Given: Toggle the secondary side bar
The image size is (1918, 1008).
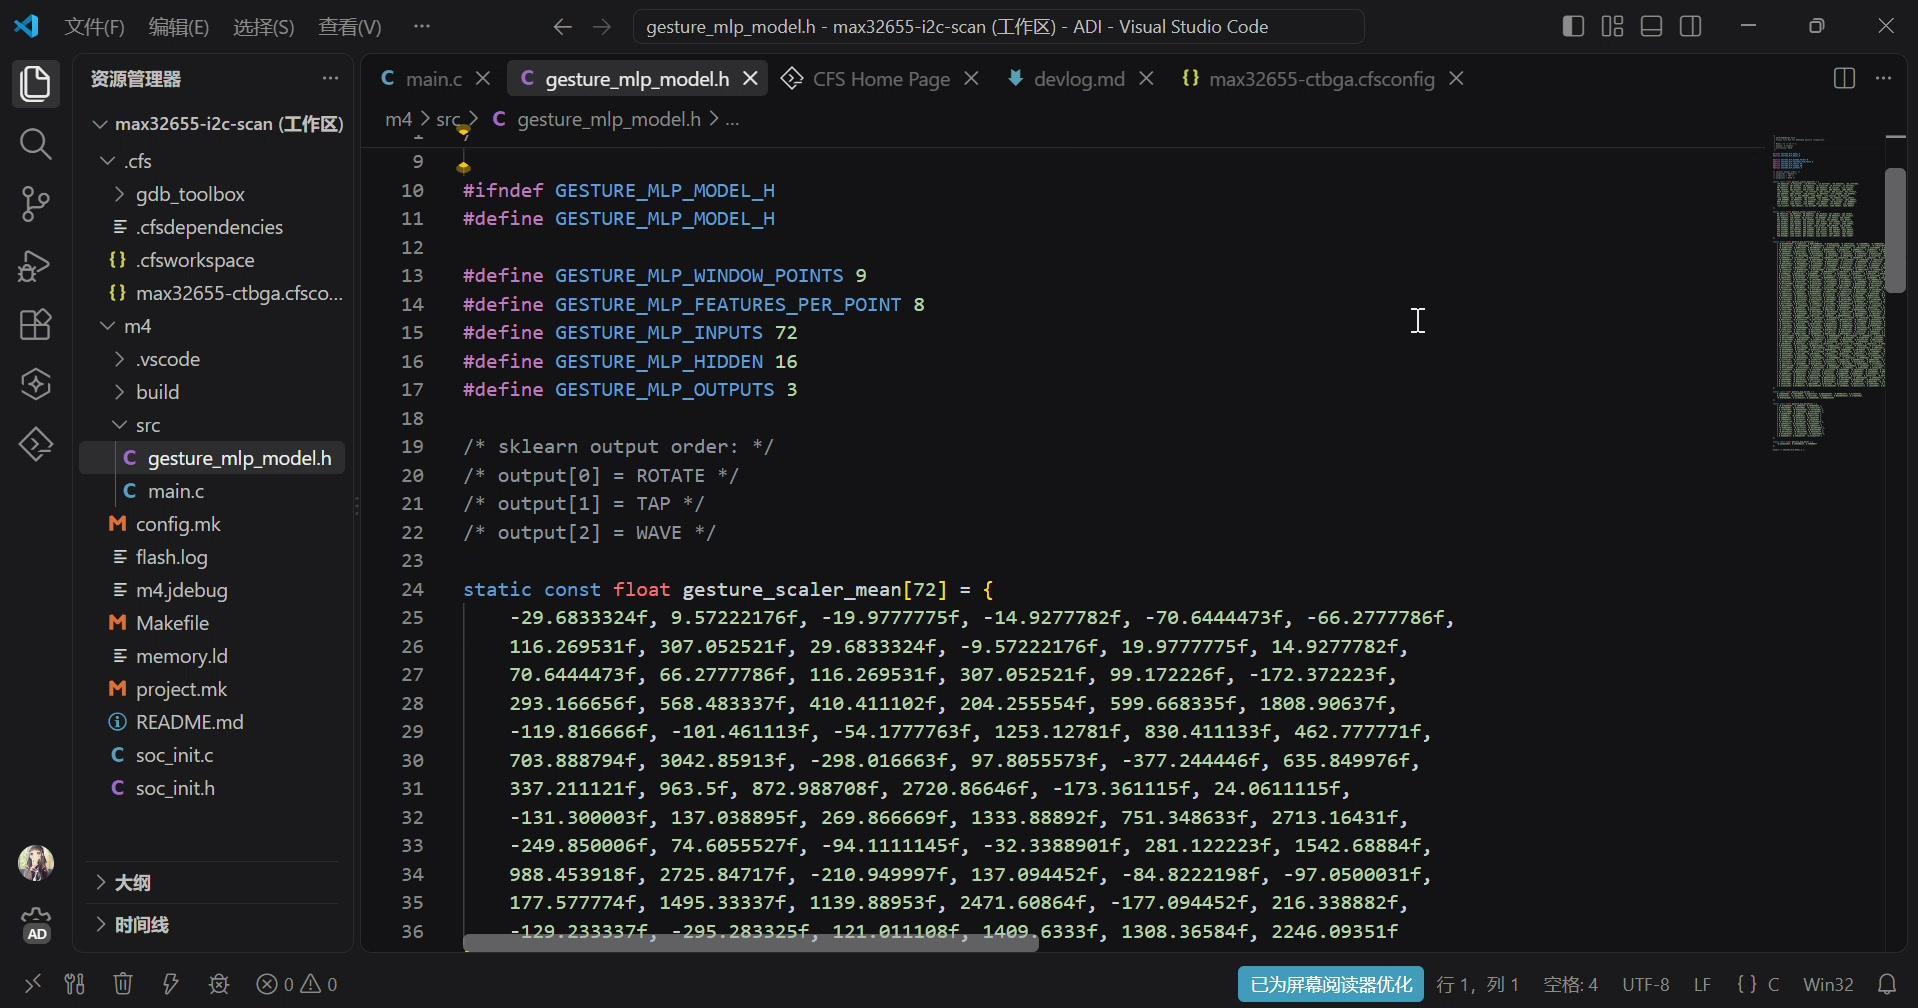Looking at the screenshot, I should [1691, 26].
